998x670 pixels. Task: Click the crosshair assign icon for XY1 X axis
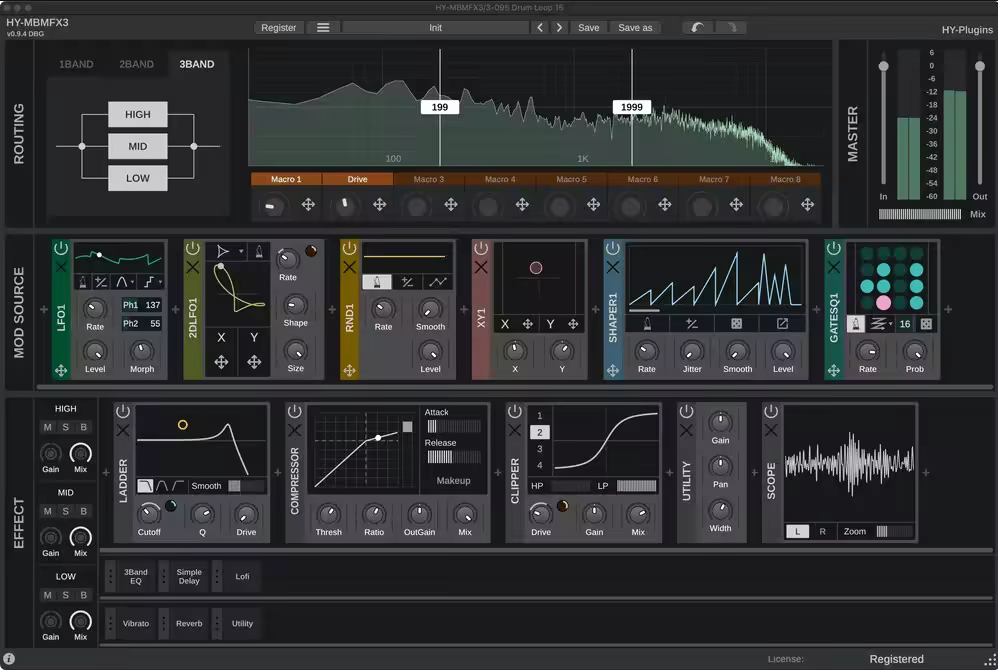tap(528, 325)
